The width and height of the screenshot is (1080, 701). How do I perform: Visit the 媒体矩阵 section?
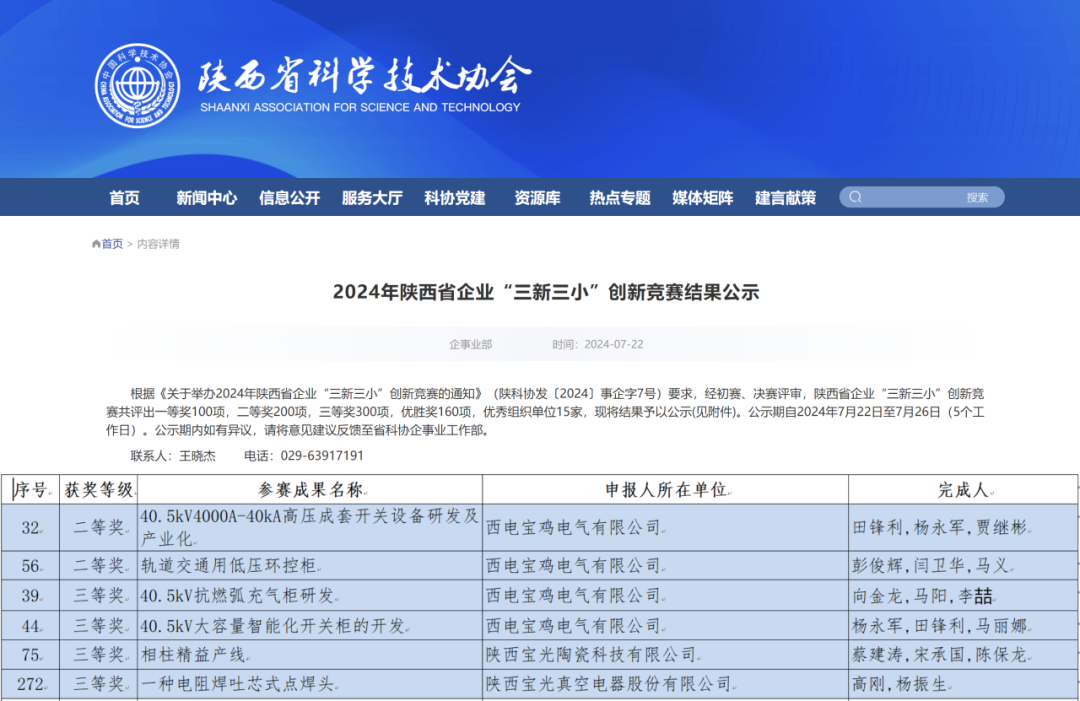coord(702,198)
